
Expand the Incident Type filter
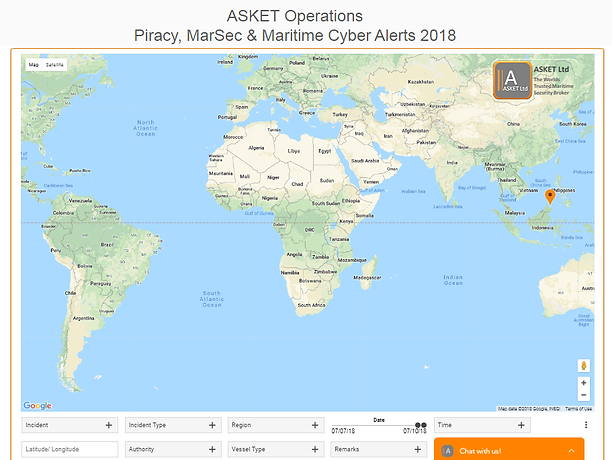173,425
